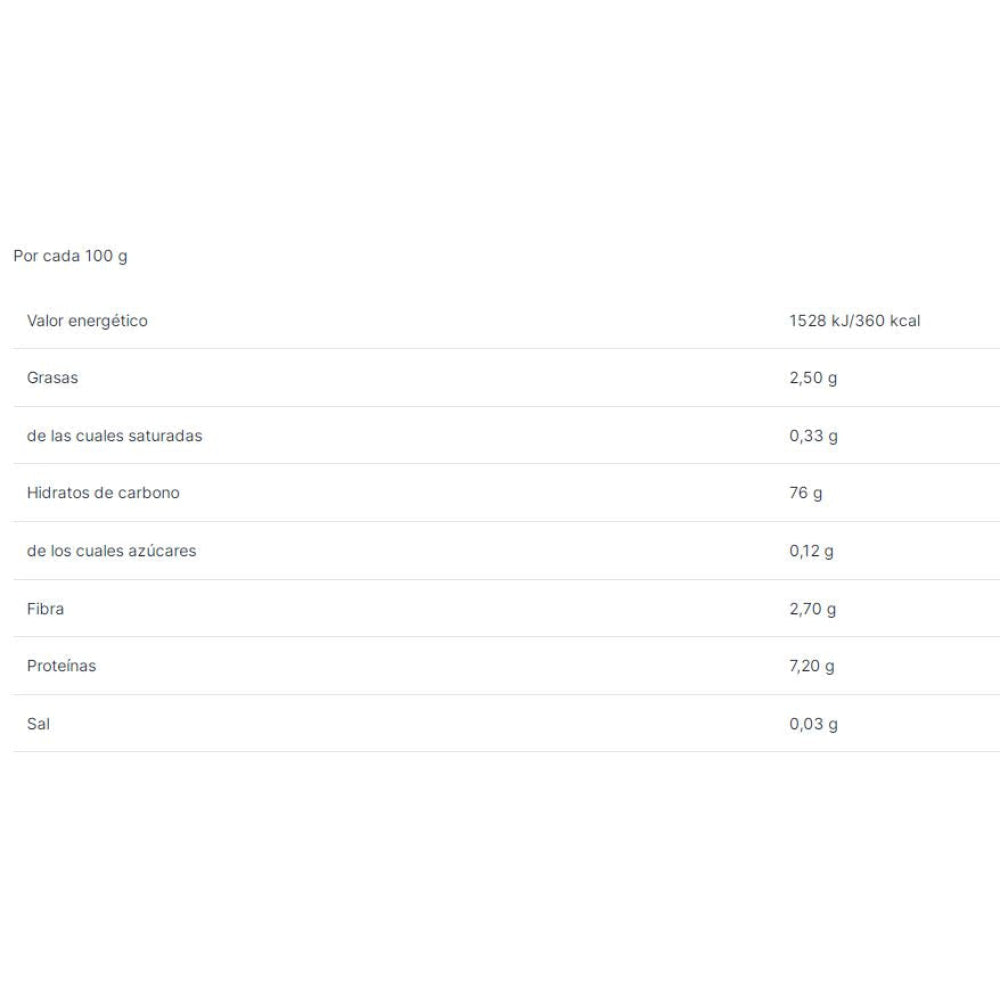Click the 1528 kJ/360 kcal energy value
1000x1000 pixels.
tap(854, 321)
